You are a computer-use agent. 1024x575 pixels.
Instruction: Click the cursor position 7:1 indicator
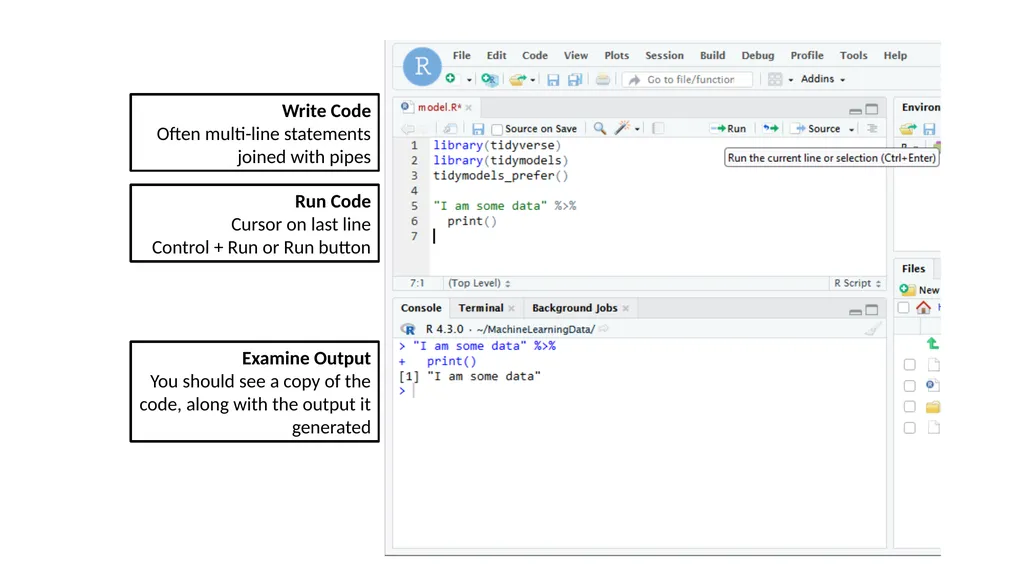[417, 283]
